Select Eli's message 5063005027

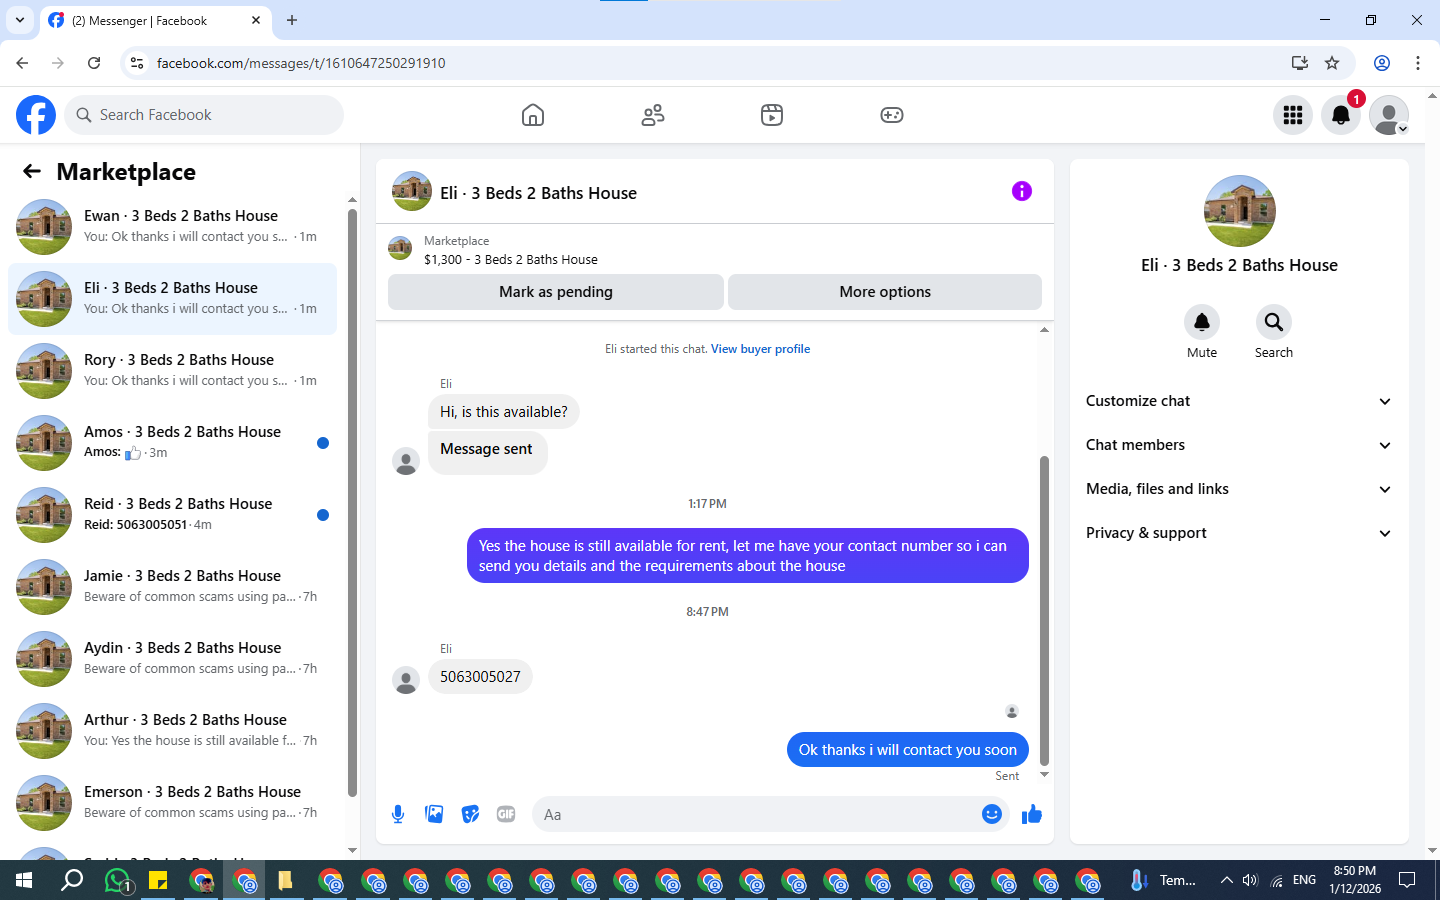[x=480, y=677]
